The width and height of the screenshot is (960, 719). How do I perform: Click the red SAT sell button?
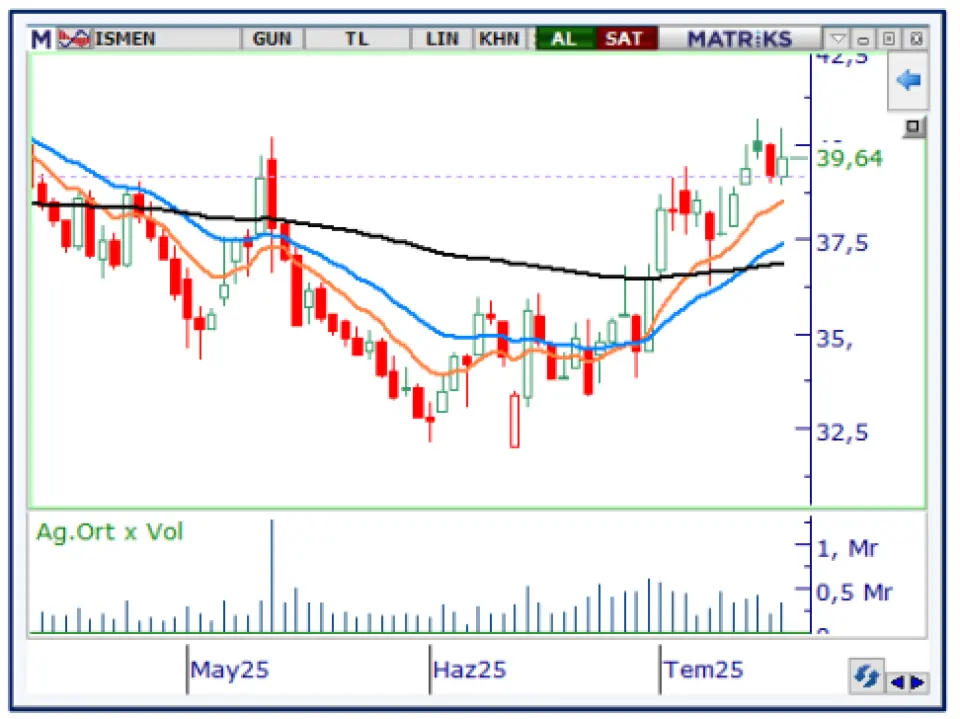pos(625,39)
